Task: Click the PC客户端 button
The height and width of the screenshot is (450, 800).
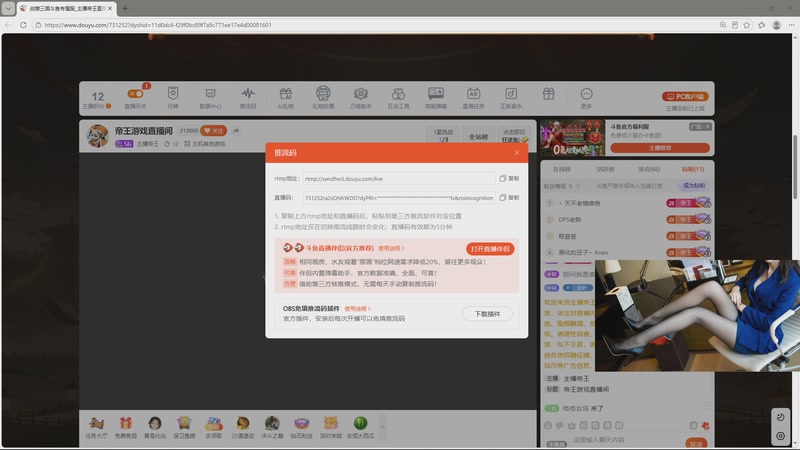Action: pos(685,96)
